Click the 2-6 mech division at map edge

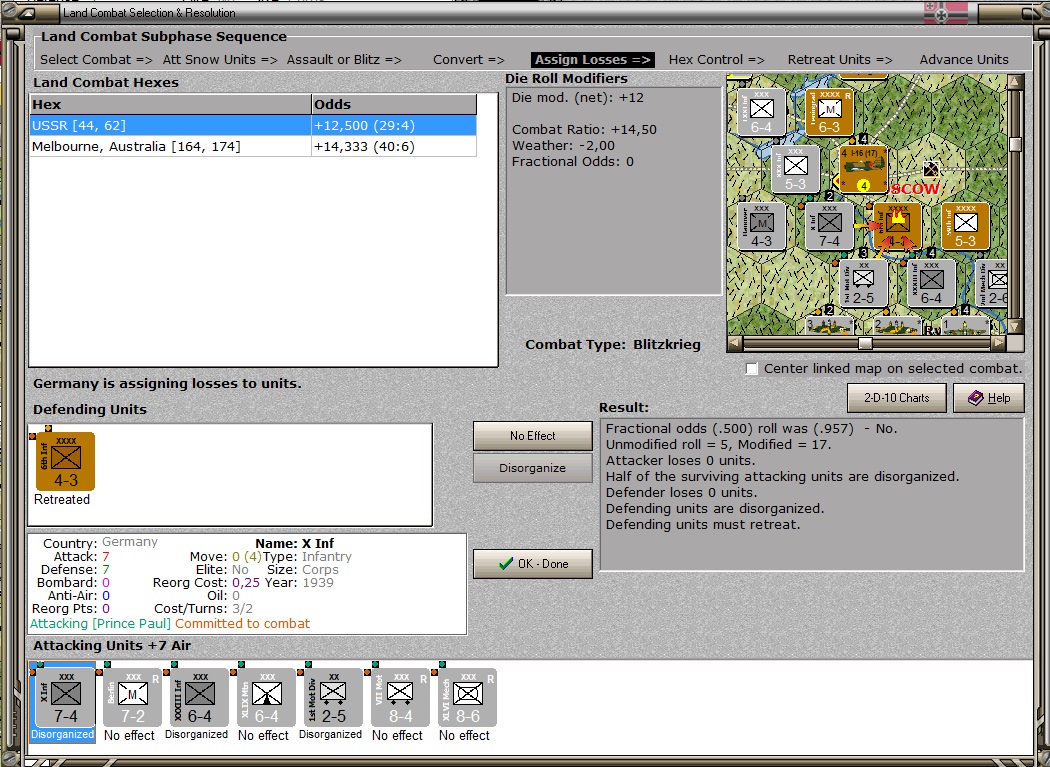coord(994,284)
